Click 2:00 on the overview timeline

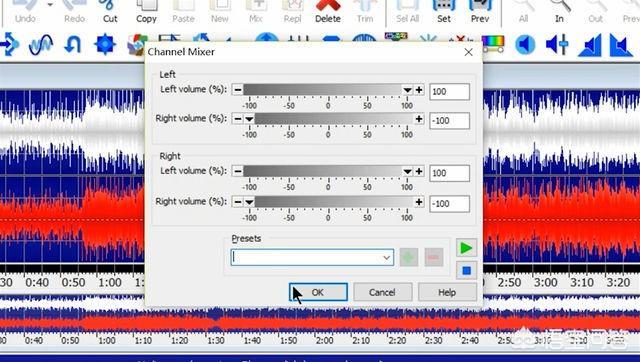click(324, 340)
